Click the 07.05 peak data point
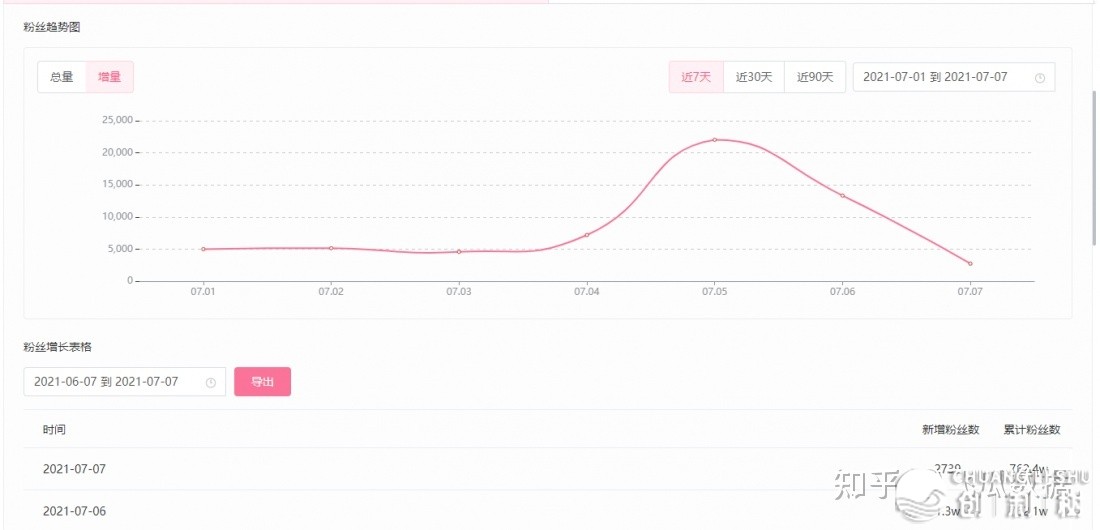 coord(715,140)
